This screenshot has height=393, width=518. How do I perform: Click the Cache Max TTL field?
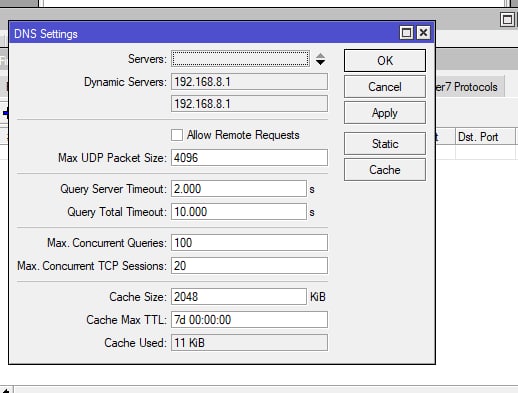tap(249, 320)
